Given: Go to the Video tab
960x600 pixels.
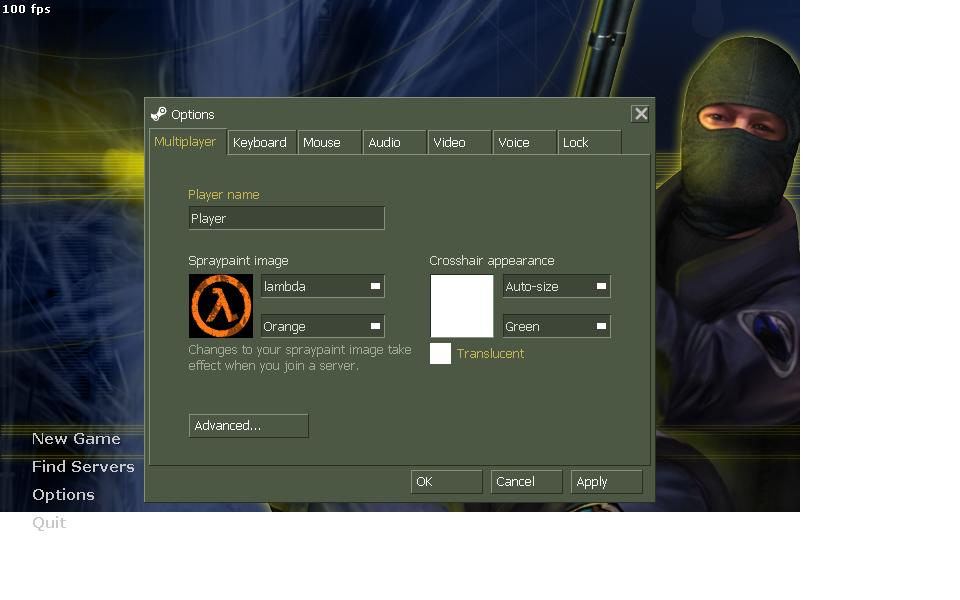Looking at the screenshot, I should point(459,142).
